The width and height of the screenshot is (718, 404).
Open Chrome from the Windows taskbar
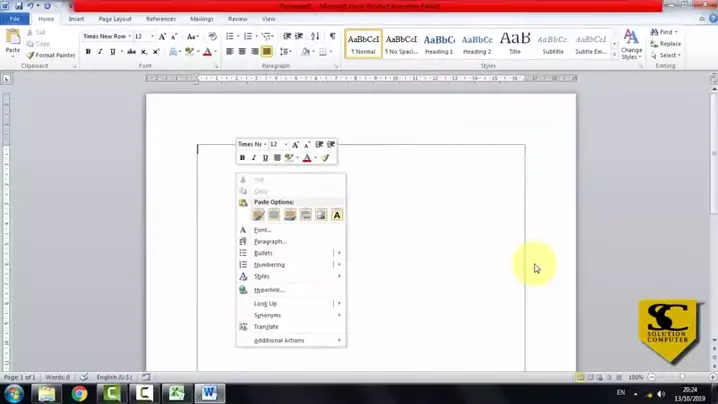tap(79, 393)
